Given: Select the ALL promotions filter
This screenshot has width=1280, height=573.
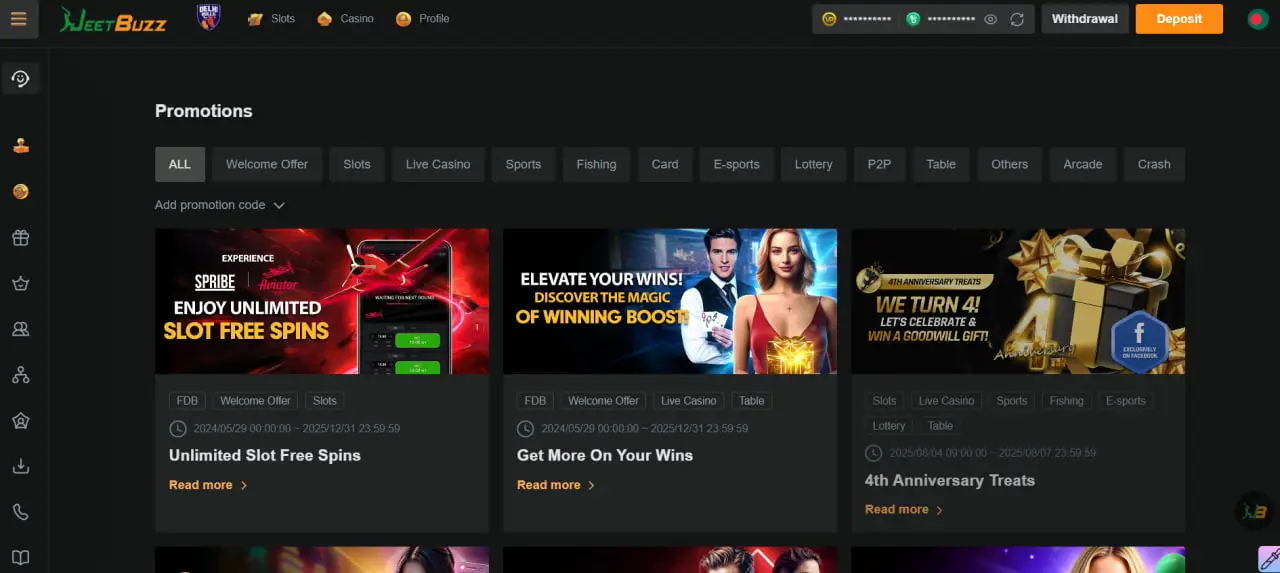Looking at the screenshot, I should pos(180,164).
